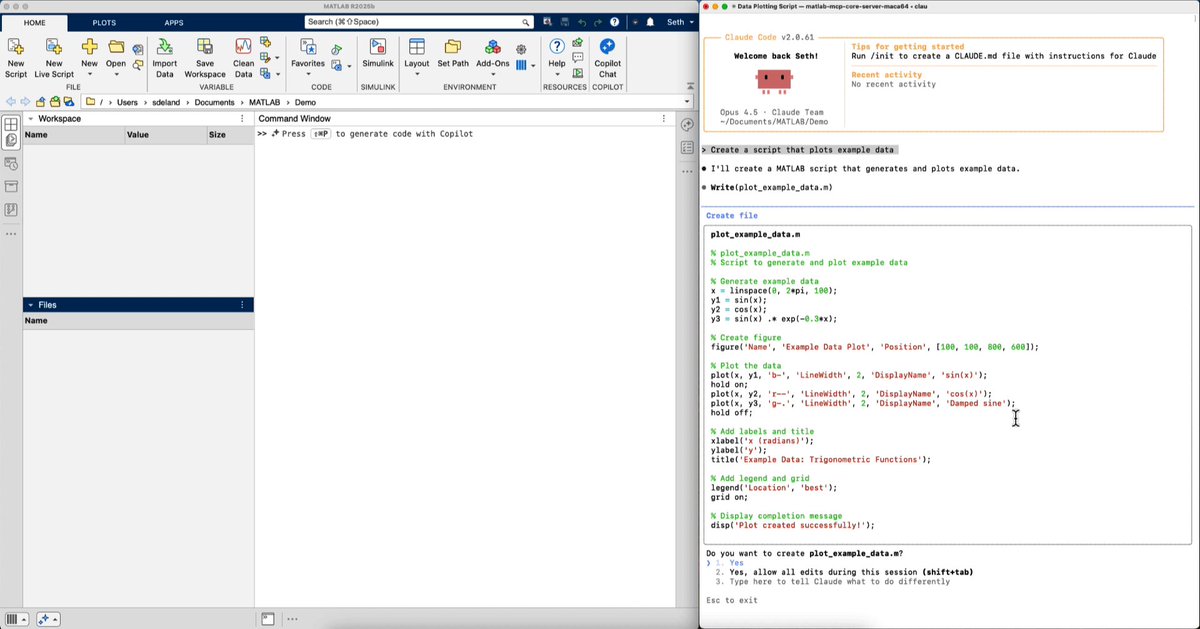Switch to the HOME tab
The image size is (1200, 629).
[34, 22]
